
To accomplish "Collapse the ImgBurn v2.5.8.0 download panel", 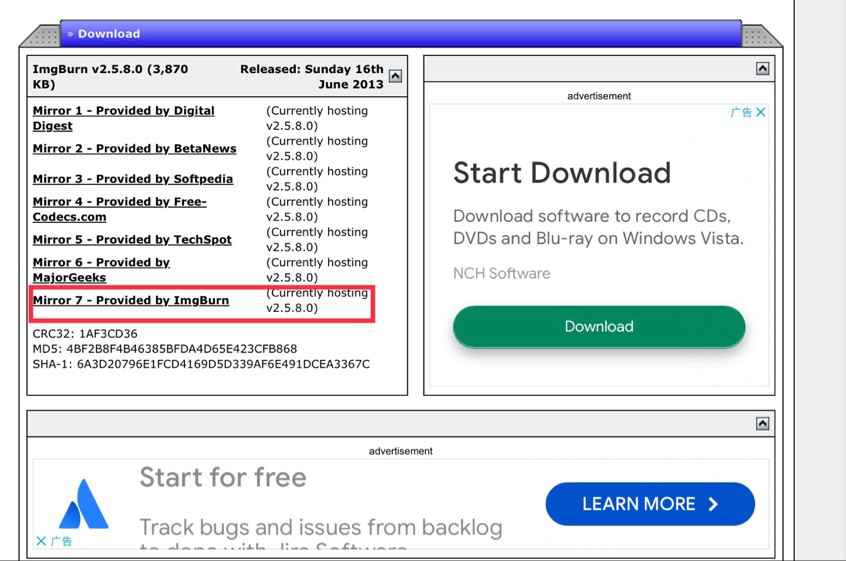I will point(395,77).
